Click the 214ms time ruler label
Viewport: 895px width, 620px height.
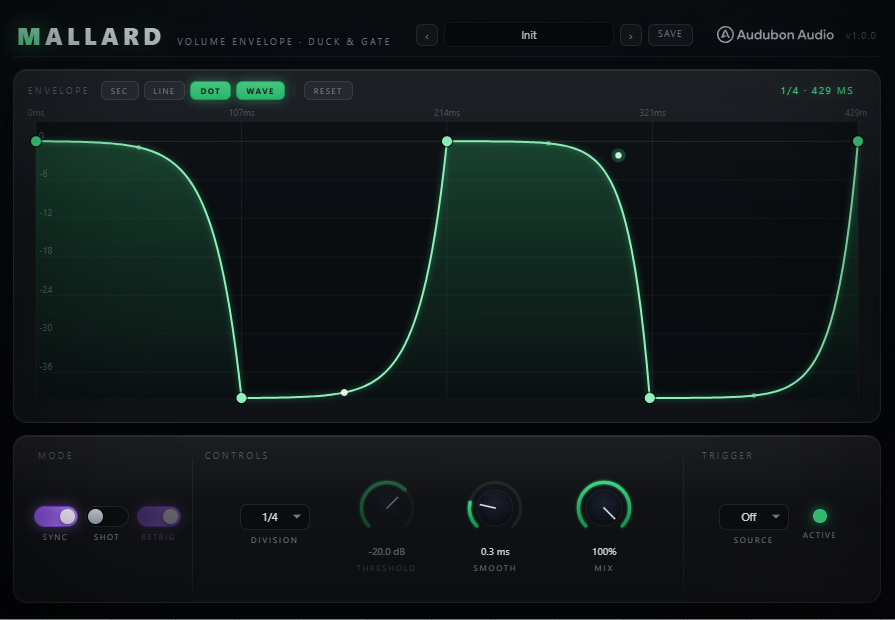pyautogui.click(x=447, y=113)
